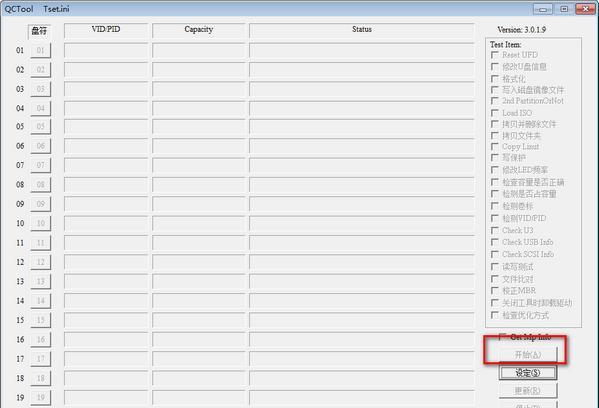
Task: Close the QCTool window
Action: pos(585,9)
